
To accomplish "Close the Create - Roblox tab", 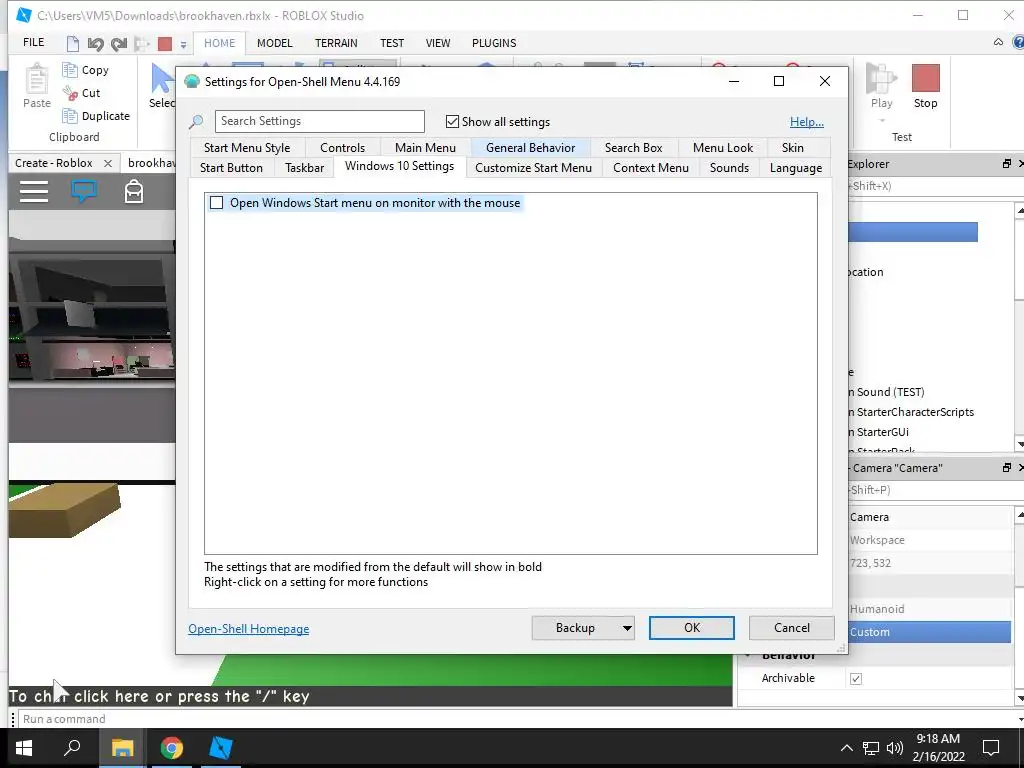I will coord(108,163).
